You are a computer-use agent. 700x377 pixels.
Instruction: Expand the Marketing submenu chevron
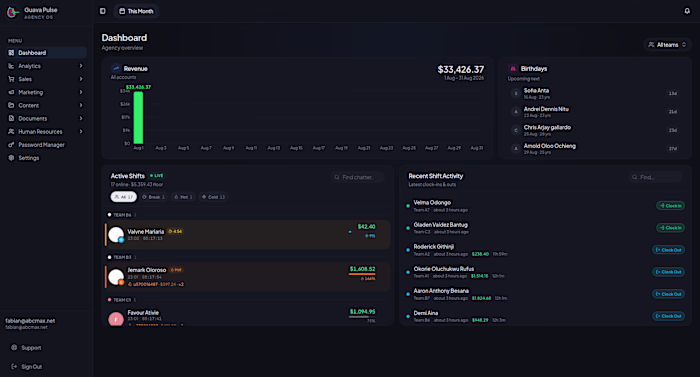81,92
